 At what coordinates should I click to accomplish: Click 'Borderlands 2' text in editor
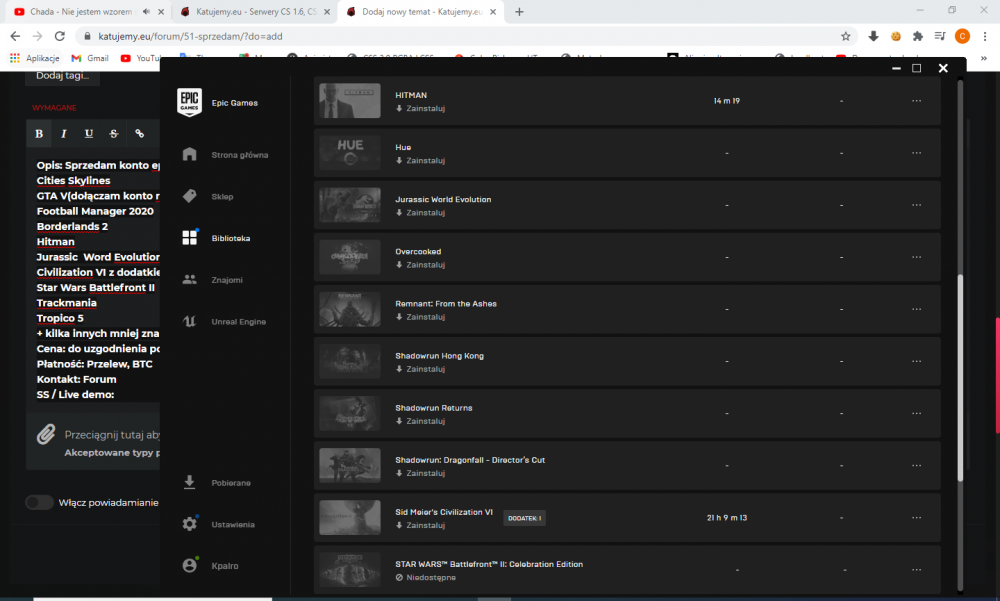click(72, 226)
